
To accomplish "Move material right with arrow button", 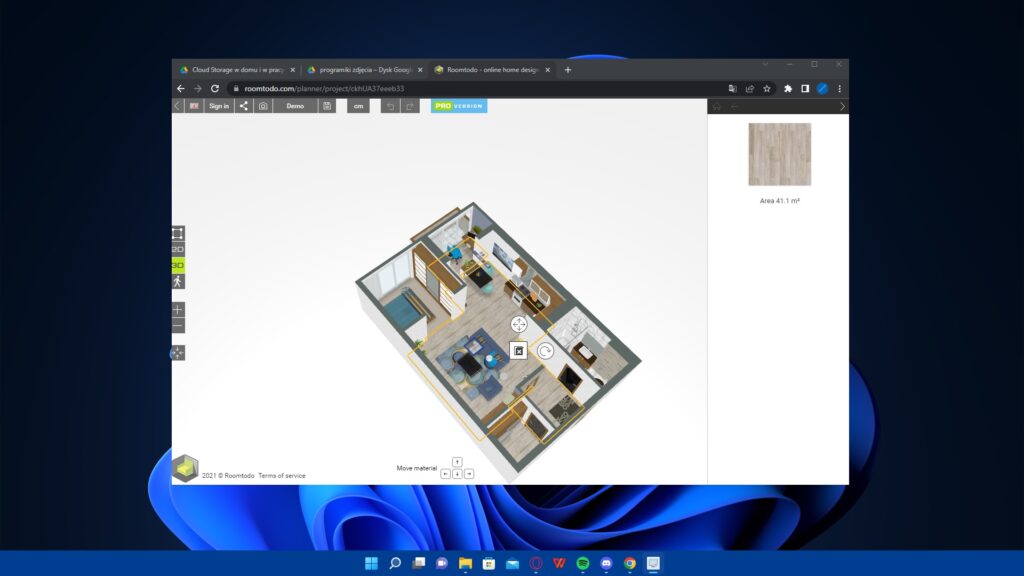I will [469, 473].
